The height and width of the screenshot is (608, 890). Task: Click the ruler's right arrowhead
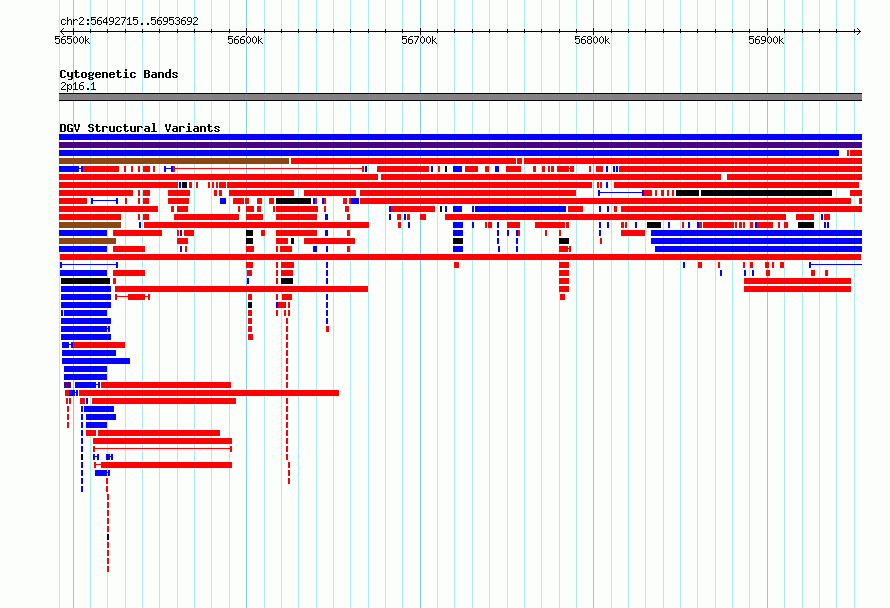858,32
